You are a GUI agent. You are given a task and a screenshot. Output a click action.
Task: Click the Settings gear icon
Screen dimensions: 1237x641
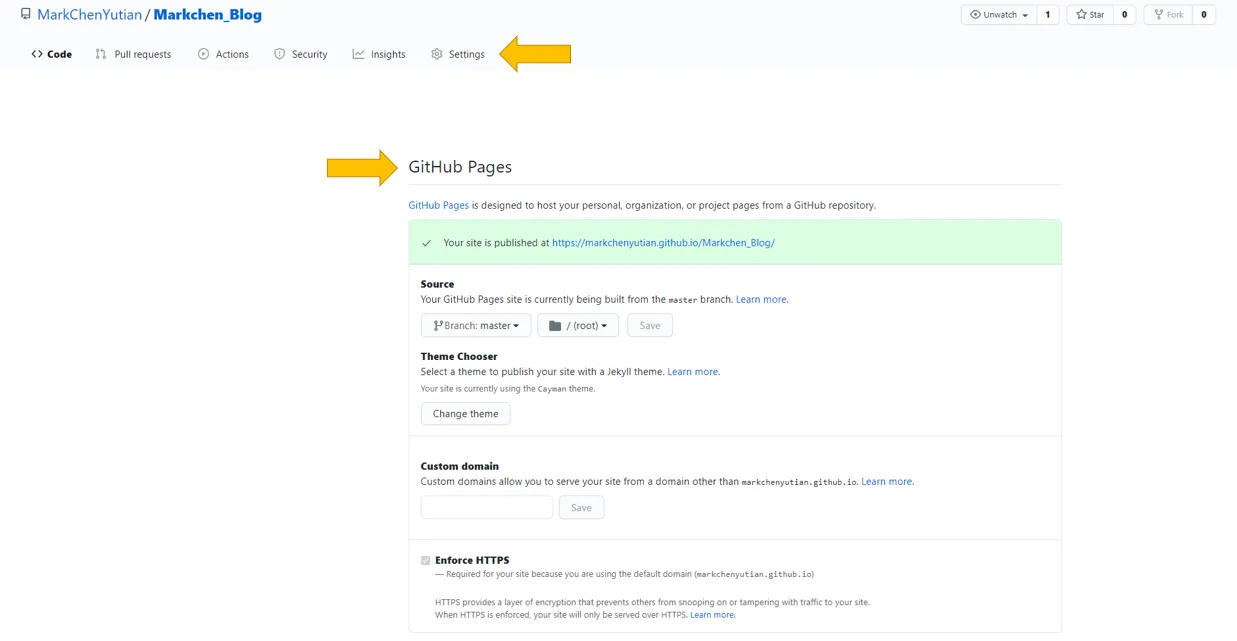437,54
